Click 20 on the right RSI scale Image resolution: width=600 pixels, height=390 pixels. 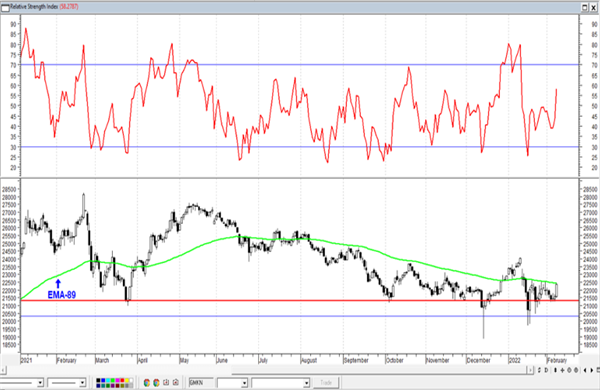[594, 168]
